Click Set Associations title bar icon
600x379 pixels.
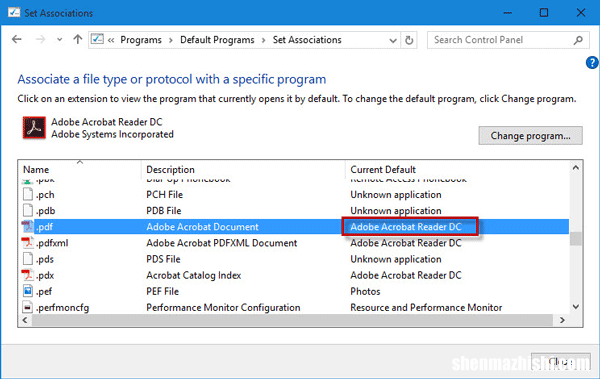[14, 12]
